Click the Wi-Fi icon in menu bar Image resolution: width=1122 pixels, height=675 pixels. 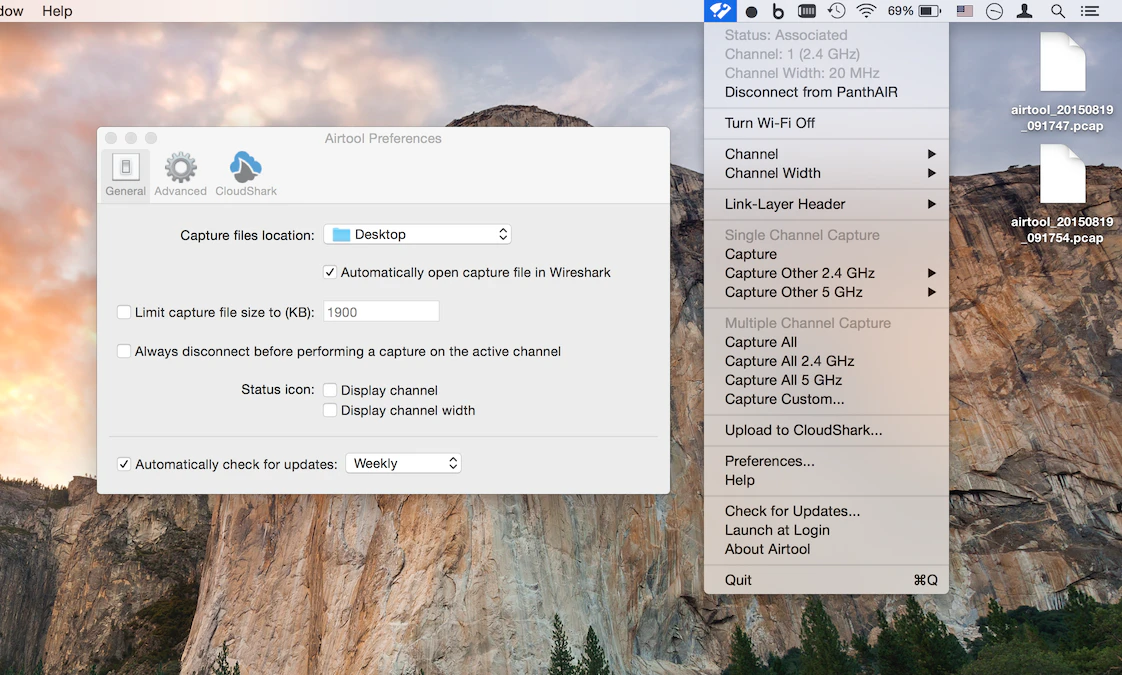(x=867, y=11)
